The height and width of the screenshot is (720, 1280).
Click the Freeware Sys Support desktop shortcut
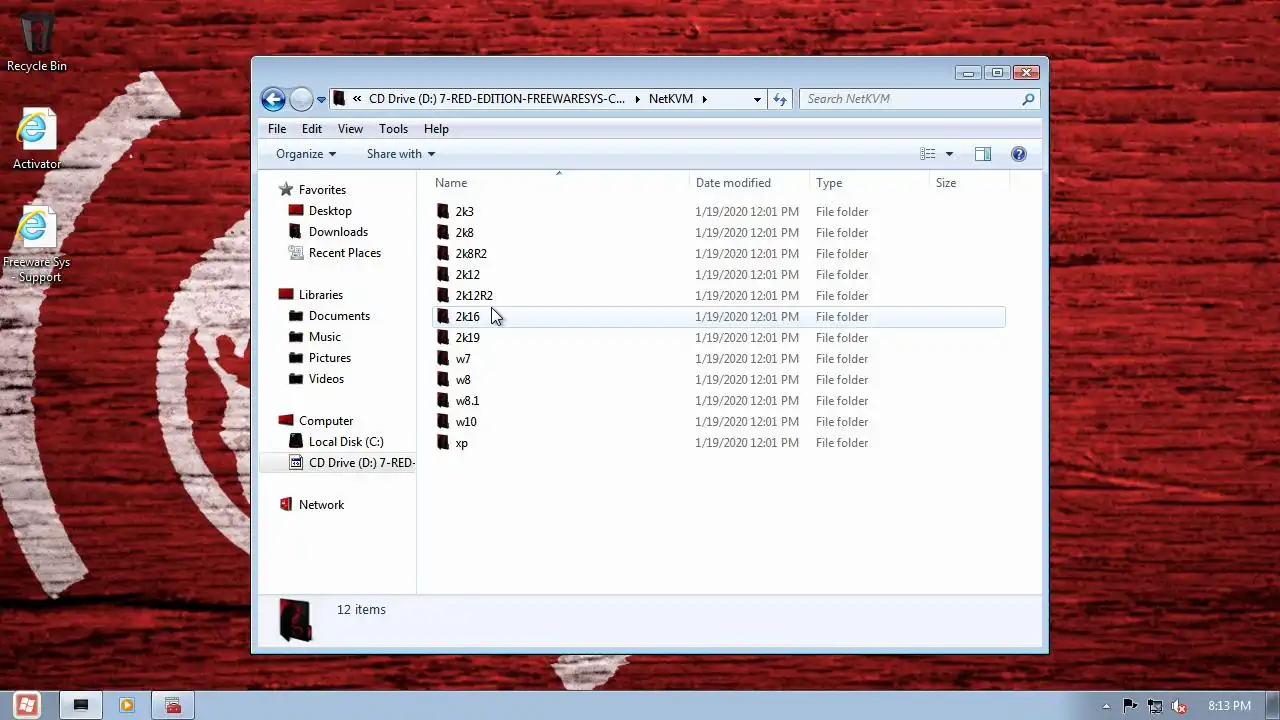coord(37,245)
